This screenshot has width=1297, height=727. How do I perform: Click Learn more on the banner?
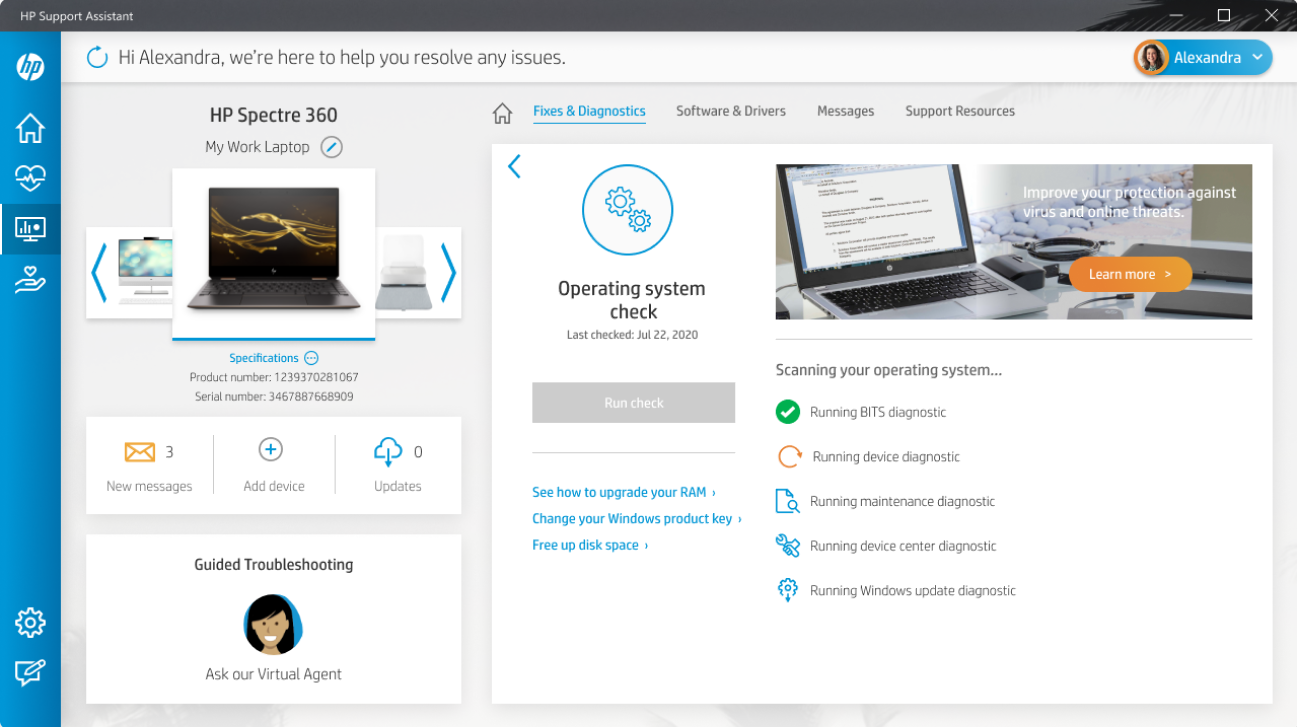1130,274
